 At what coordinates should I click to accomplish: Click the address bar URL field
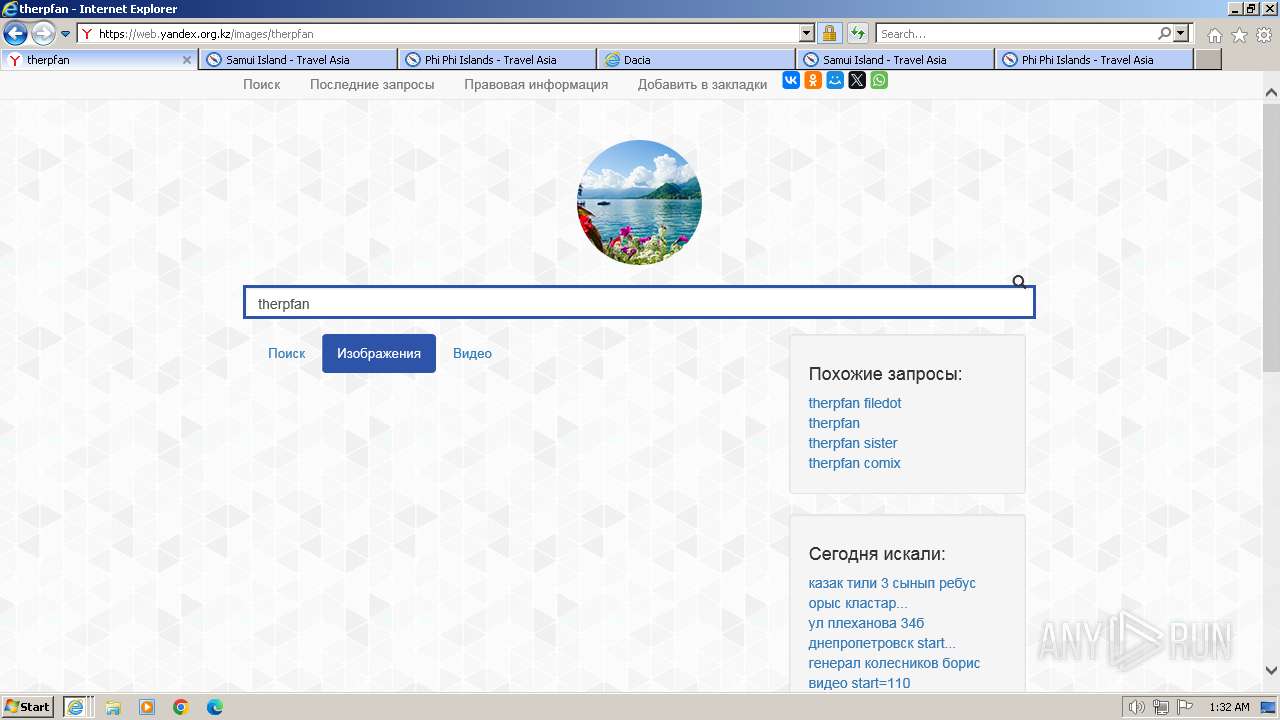pyautogui.click(x=438, y=34)
